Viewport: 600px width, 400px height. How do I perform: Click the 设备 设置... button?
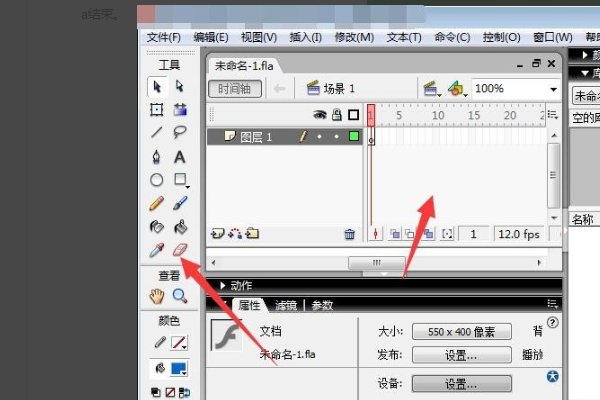(x=462, y=384)
